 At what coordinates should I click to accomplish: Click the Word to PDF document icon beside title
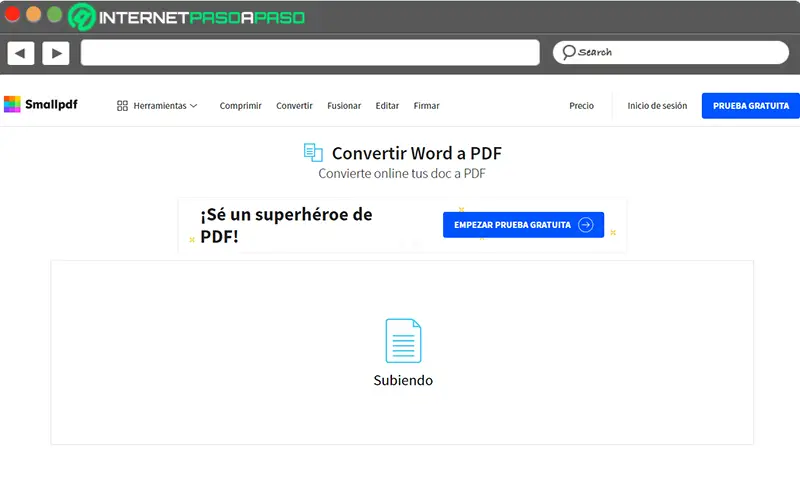coord(313,153)
